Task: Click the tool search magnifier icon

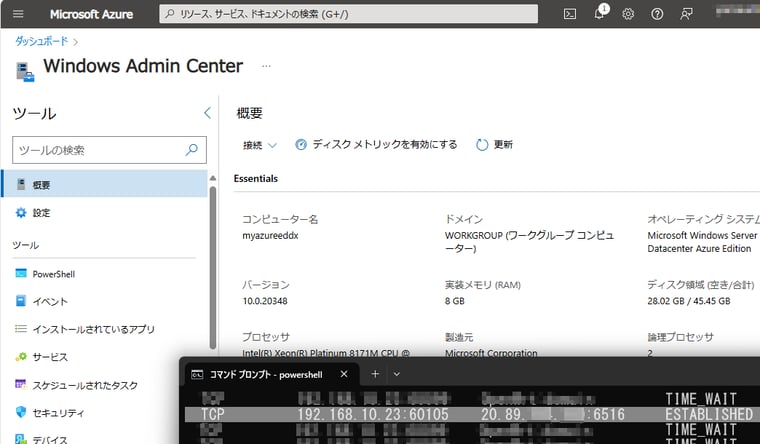Action: tap(192, 149)
